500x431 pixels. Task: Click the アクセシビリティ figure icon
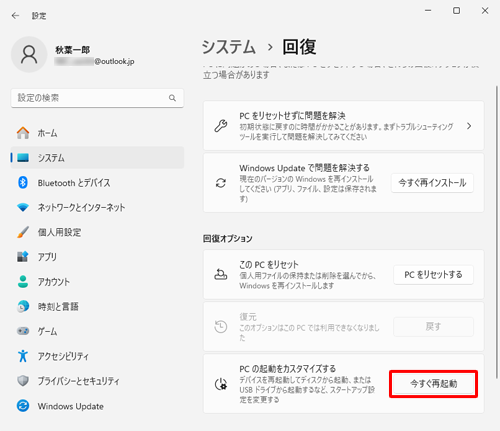23,356
